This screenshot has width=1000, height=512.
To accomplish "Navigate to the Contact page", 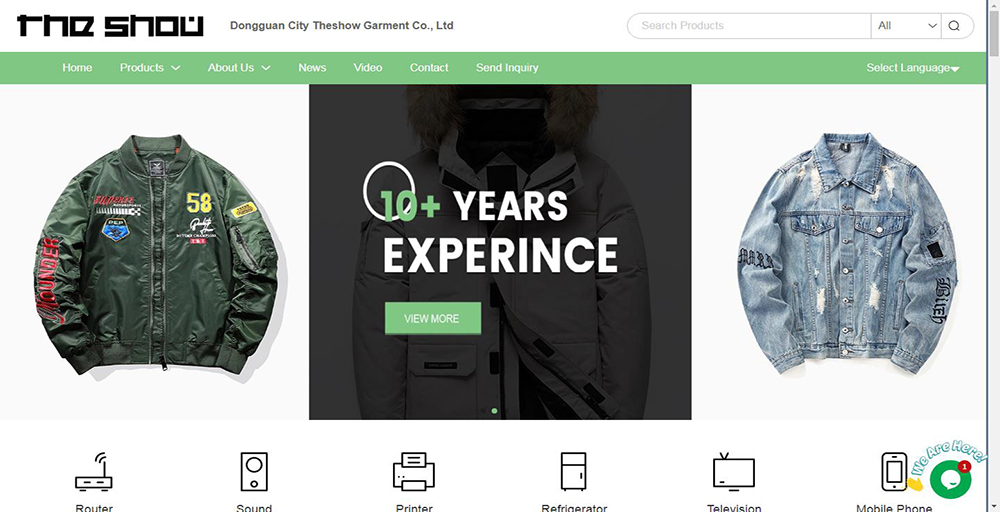I will coord(429,68).
